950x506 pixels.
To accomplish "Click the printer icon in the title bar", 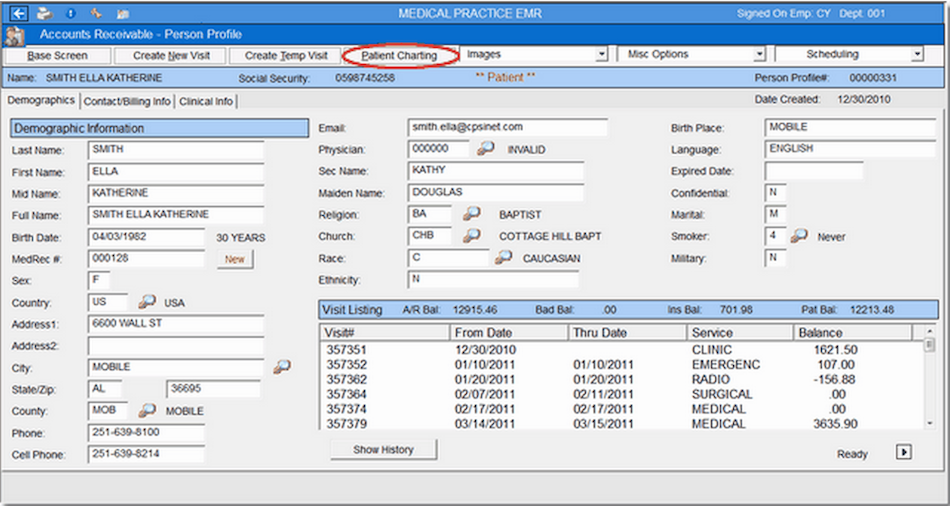I will point(44,14).
